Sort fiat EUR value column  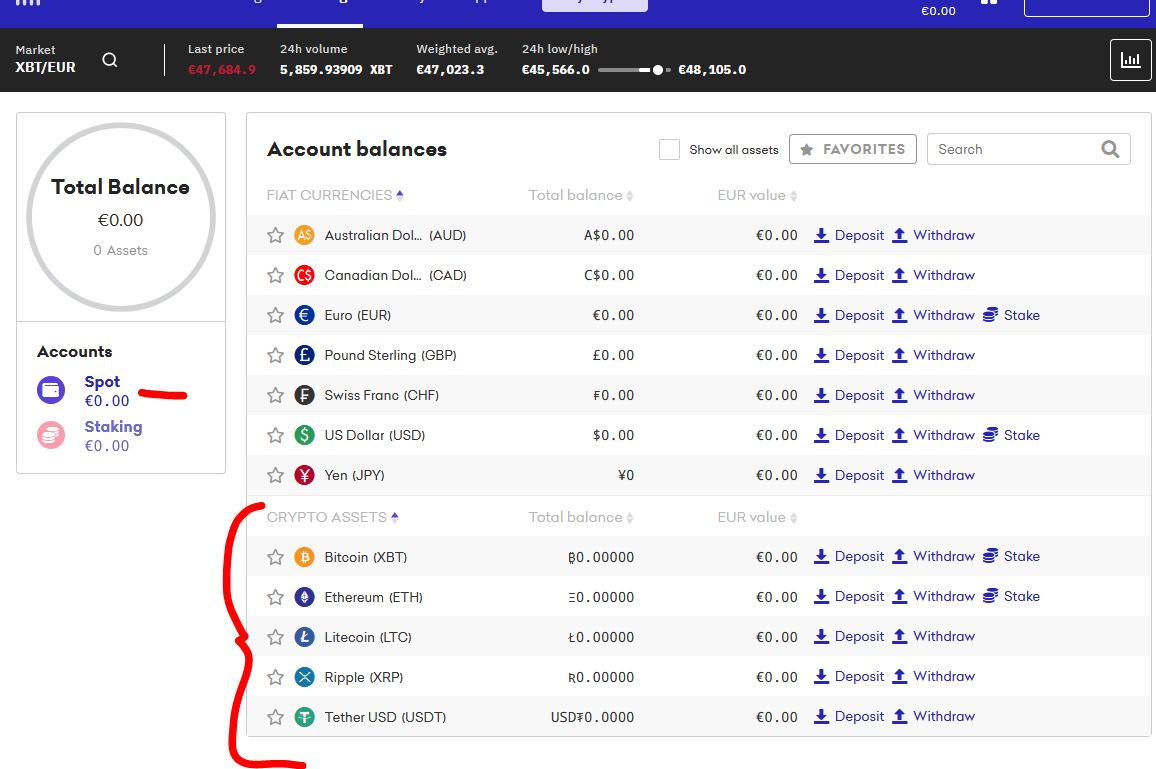757,195
